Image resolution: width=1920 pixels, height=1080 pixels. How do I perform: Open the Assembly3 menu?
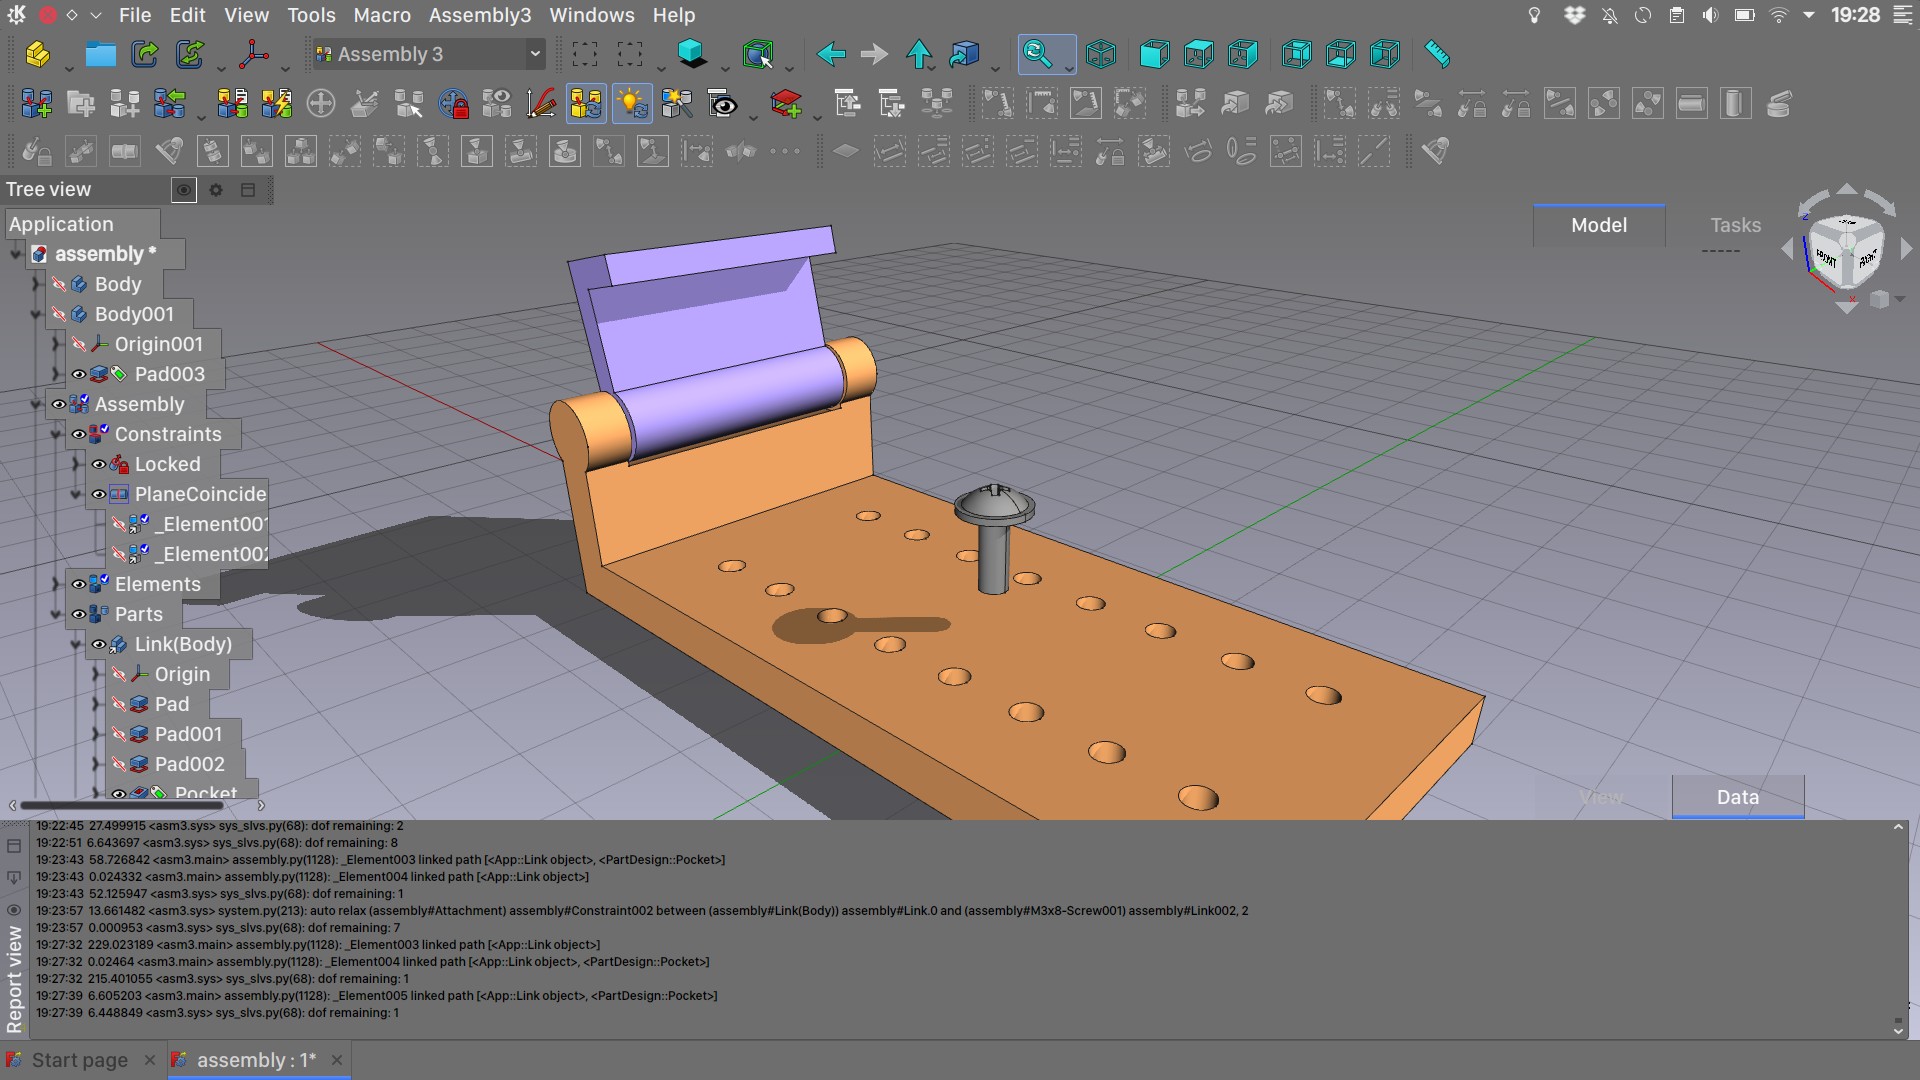[480, 15]
